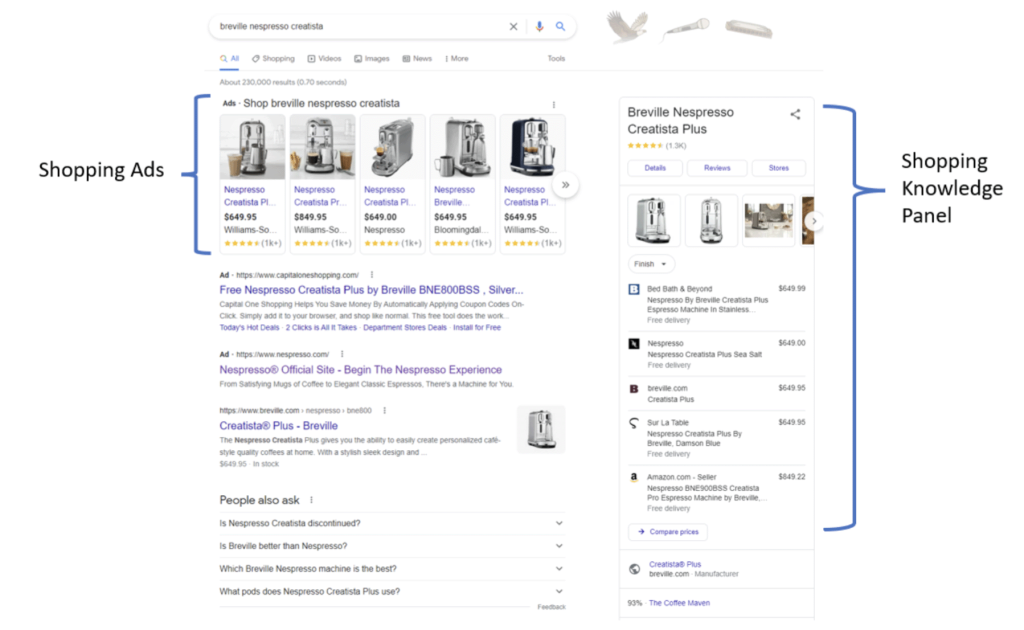Image resolution: width=1024 pixels, height=630 pixels.
Task: Click the Nespresso store logo in price list
Action: [633, 343]
